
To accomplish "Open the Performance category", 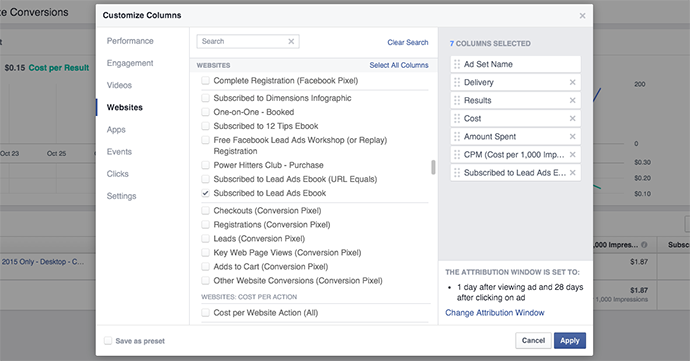I will [130, 41].
